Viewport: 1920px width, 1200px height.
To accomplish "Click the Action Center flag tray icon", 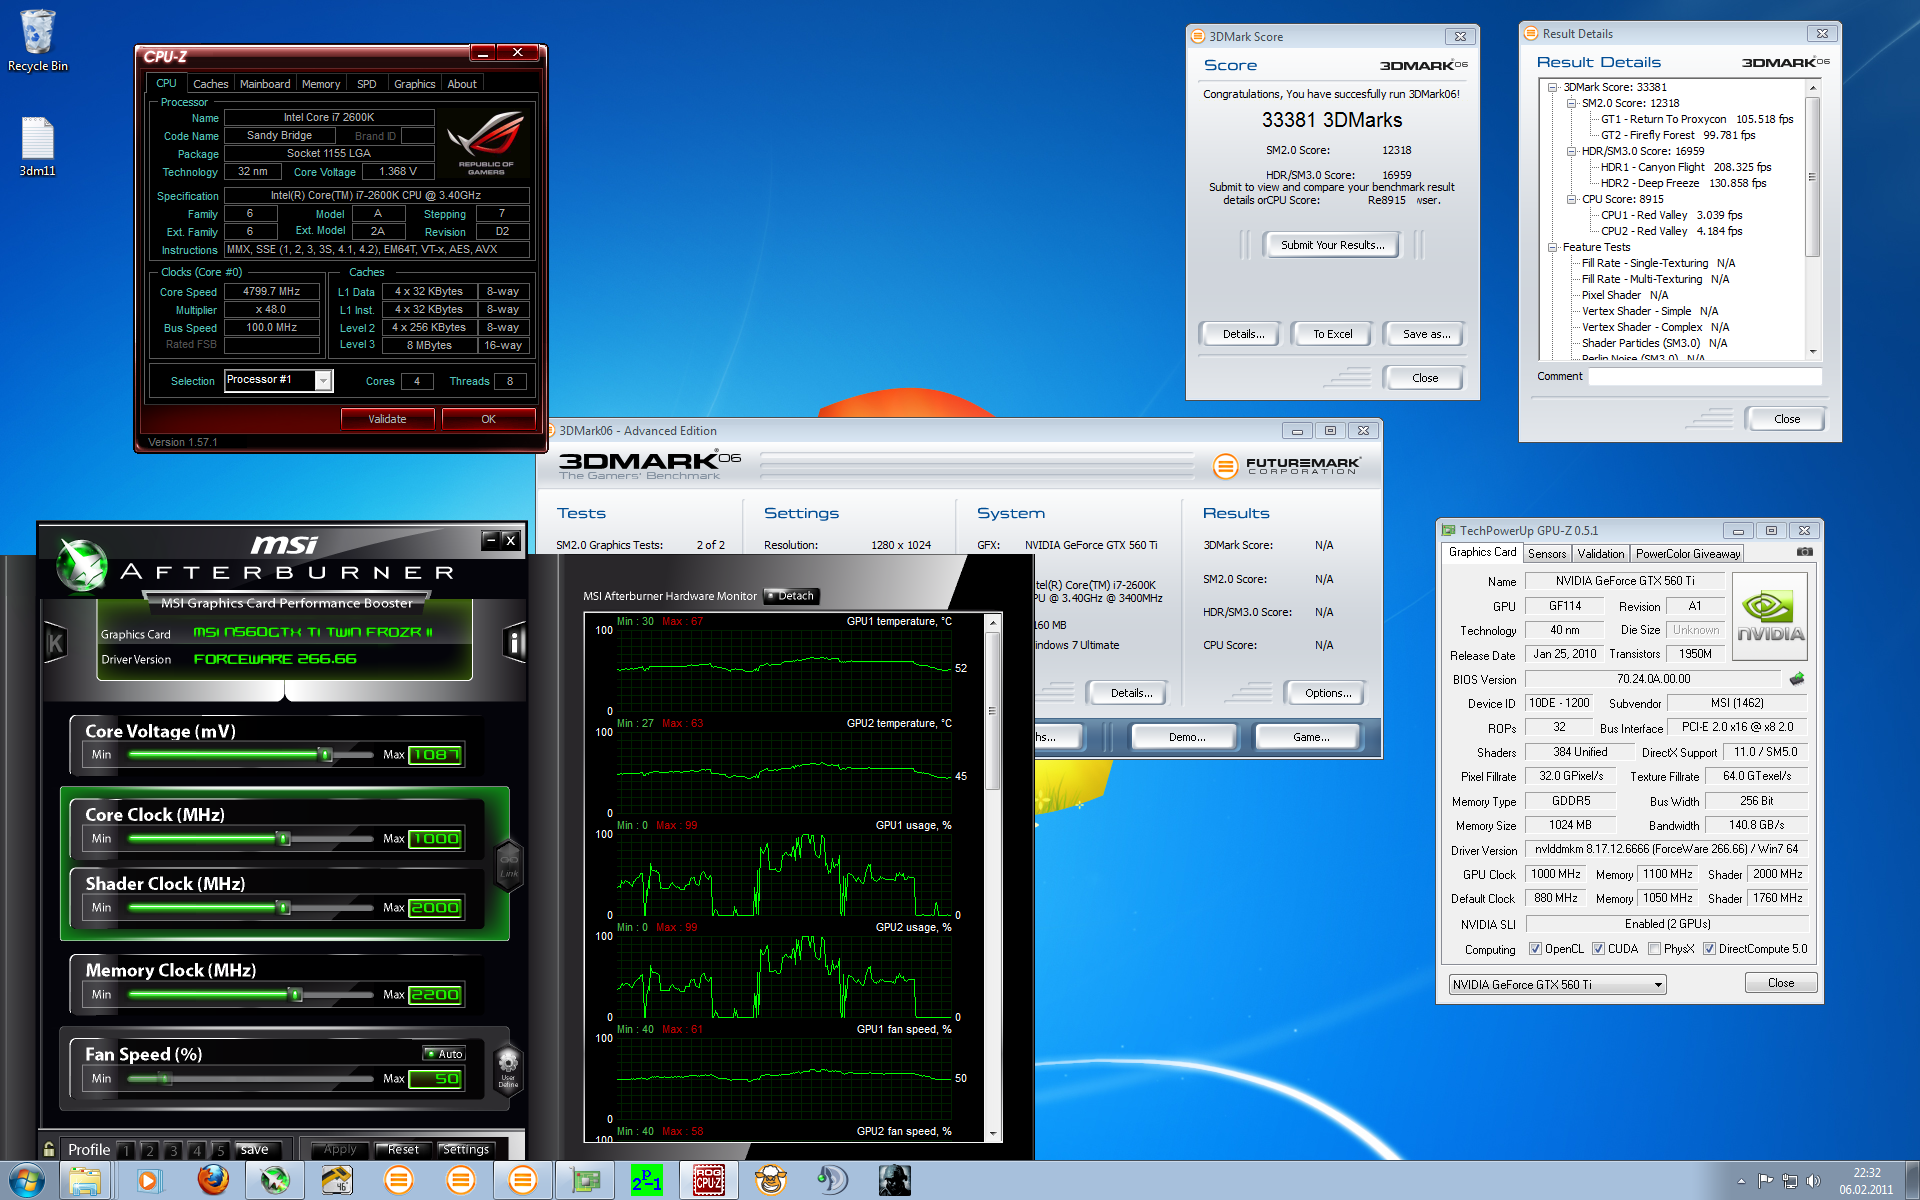I will (x=1765, y=1181).
